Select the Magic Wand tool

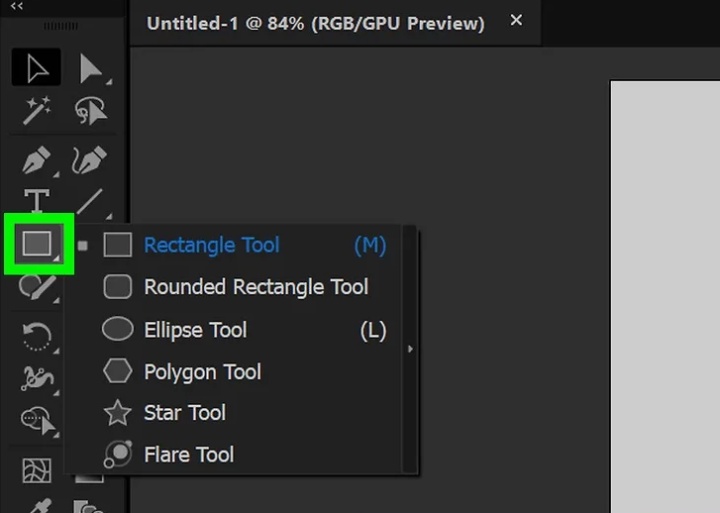[x=37, y=110]
